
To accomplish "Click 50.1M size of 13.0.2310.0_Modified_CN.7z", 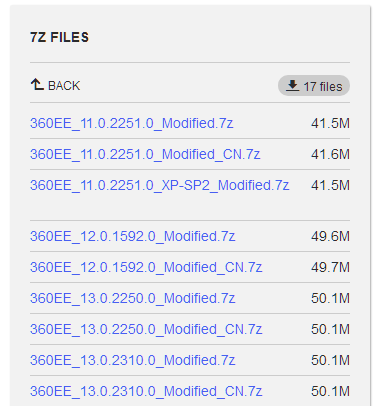I will 330,391.
